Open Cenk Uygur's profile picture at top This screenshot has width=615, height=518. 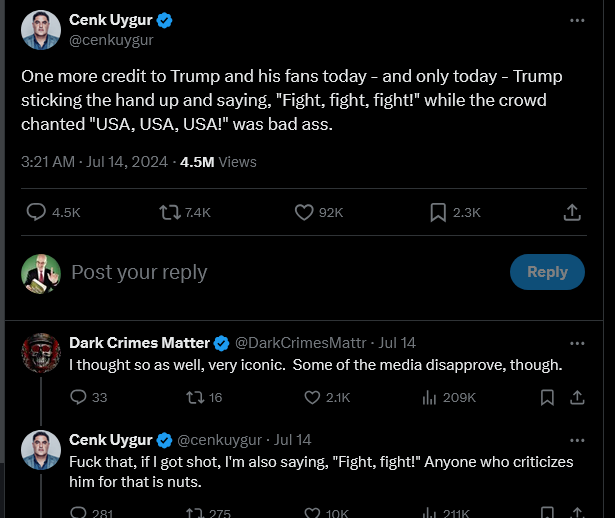tap(41, 30)
